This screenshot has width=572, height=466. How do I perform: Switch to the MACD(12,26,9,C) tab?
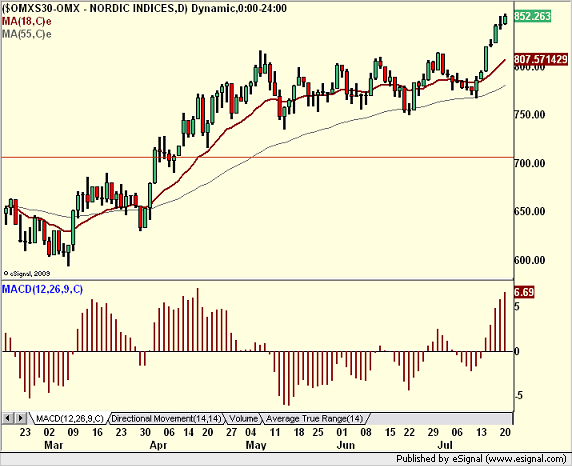69,419
